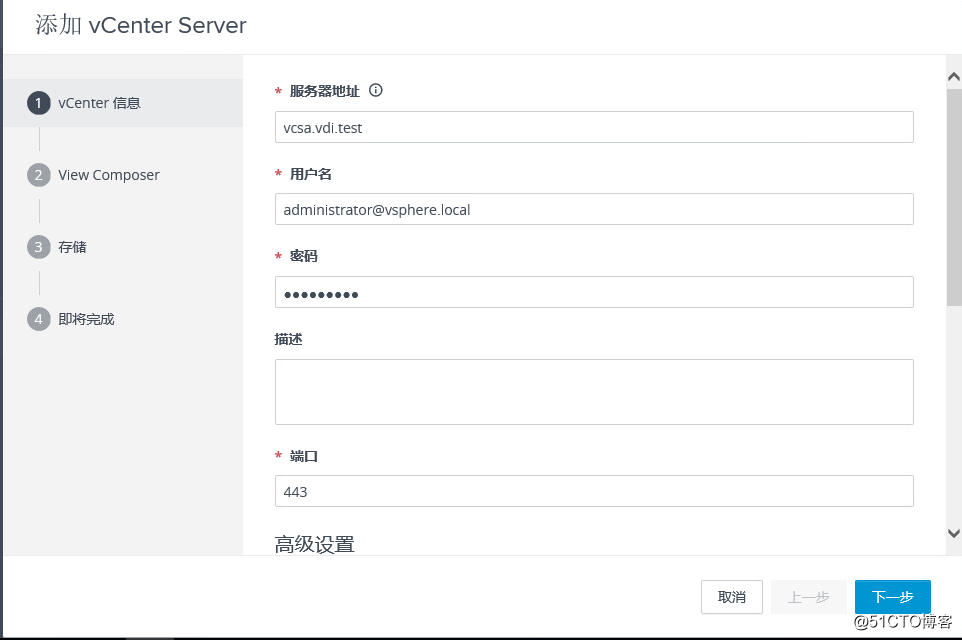This screenshot has width=962, height=640.
Task: Focus the 用户名 field
Action: (594, 209)
